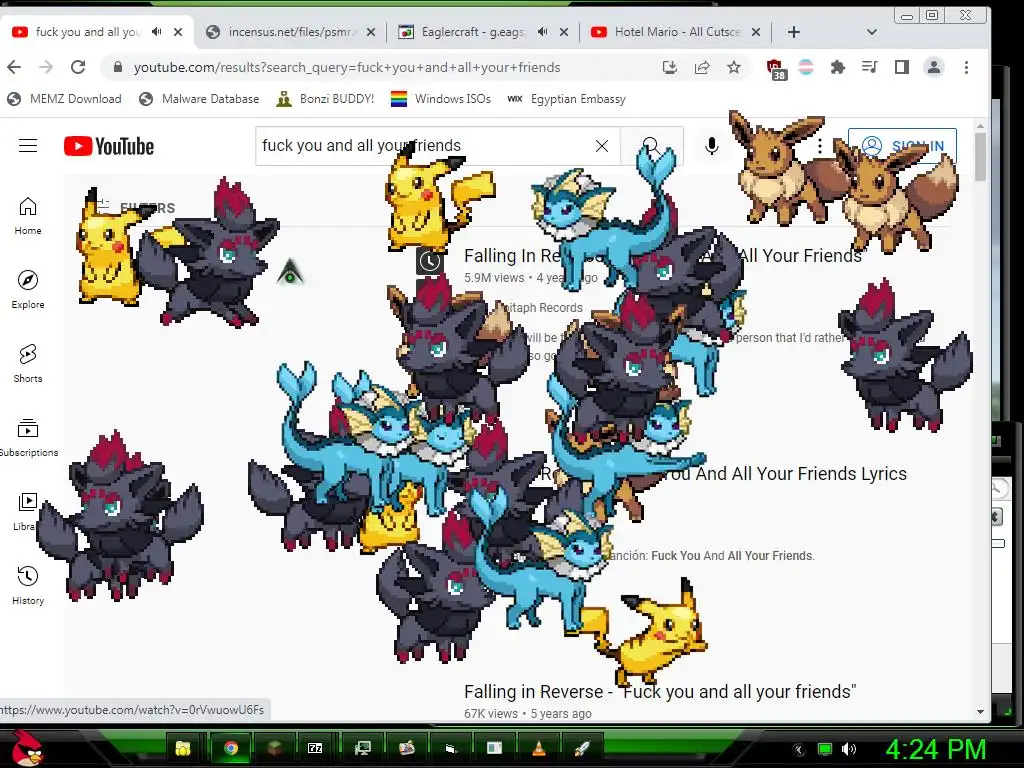1024x768 pixels.
Task: Click the YouTube logo
Action: (x=109, y=146)
